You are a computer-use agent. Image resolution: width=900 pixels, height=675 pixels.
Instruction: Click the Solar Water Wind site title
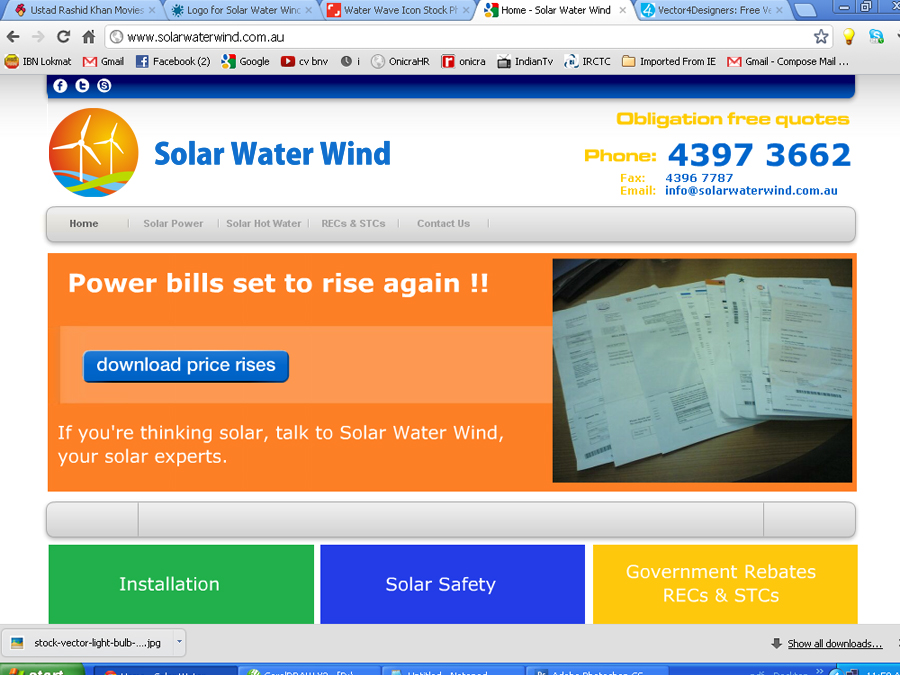click(x=273, y=154)
